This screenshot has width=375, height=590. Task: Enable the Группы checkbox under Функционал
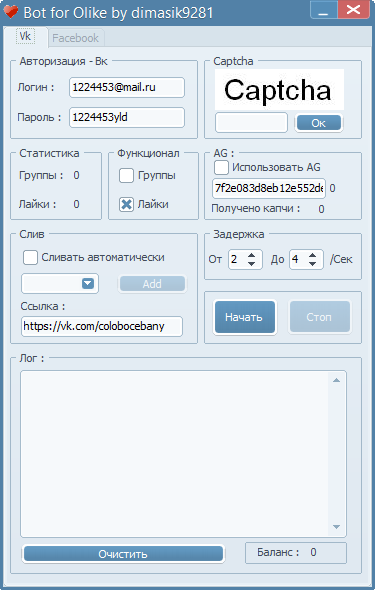[x=126, y=175]
